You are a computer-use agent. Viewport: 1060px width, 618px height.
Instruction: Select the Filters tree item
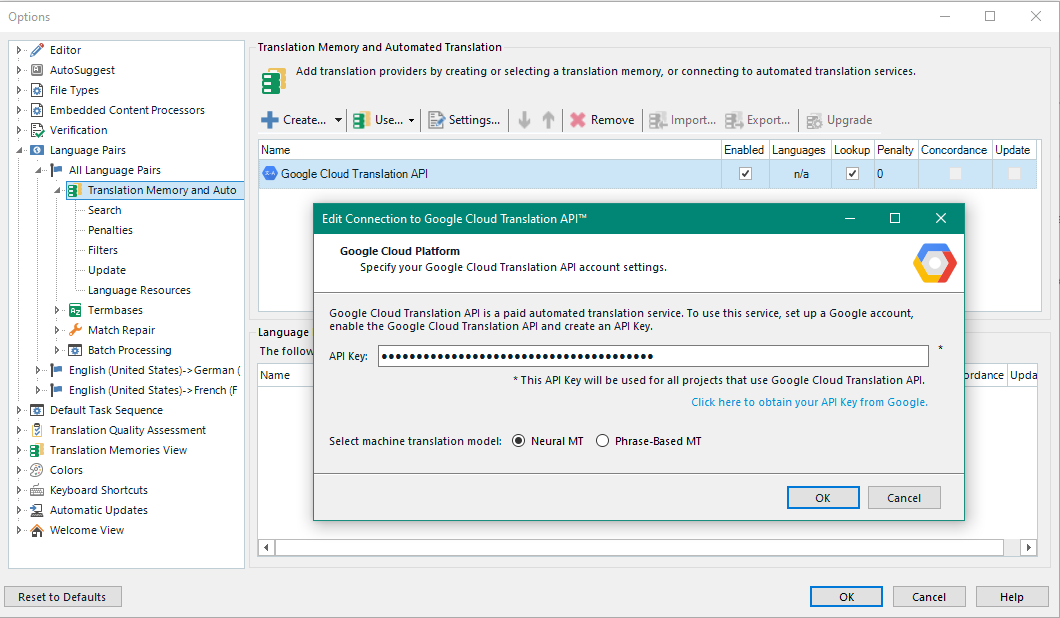click(103, 250)
